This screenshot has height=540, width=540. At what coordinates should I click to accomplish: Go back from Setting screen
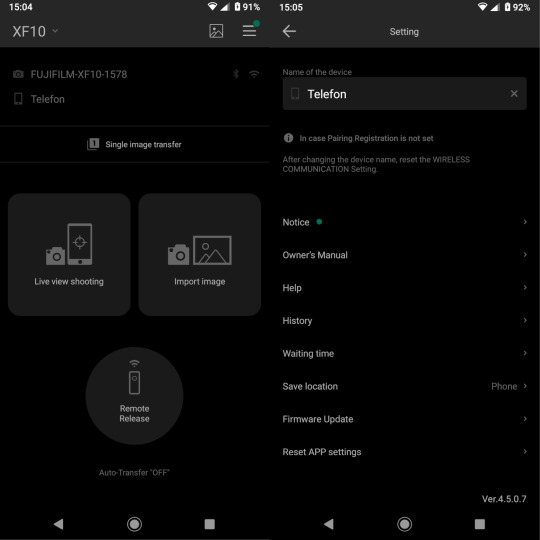point(289,31)
